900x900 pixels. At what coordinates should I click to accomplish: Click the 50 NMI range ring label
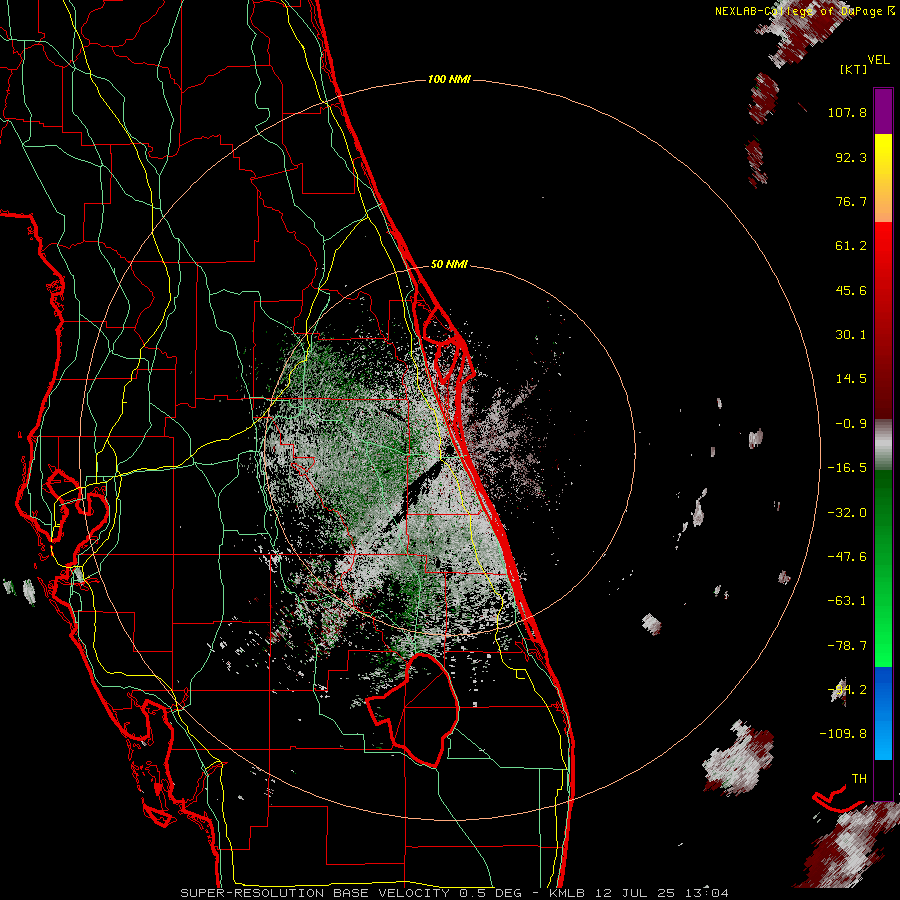449,264
